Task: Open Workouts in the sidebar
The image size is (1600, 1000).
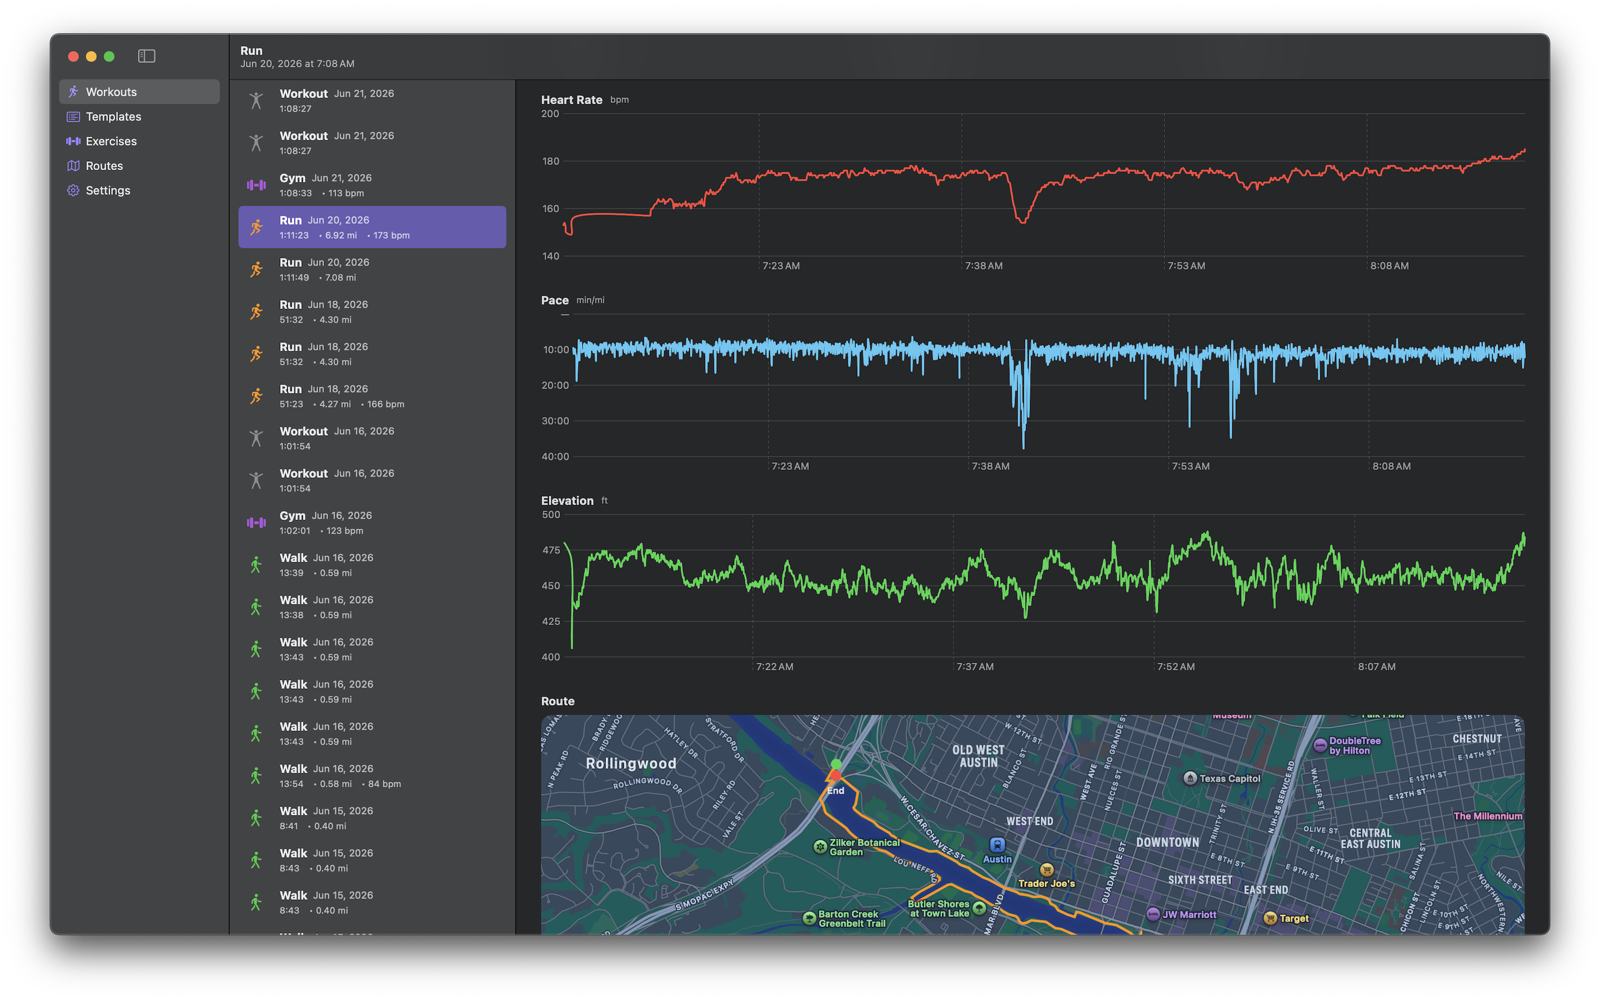Action: 139,92
